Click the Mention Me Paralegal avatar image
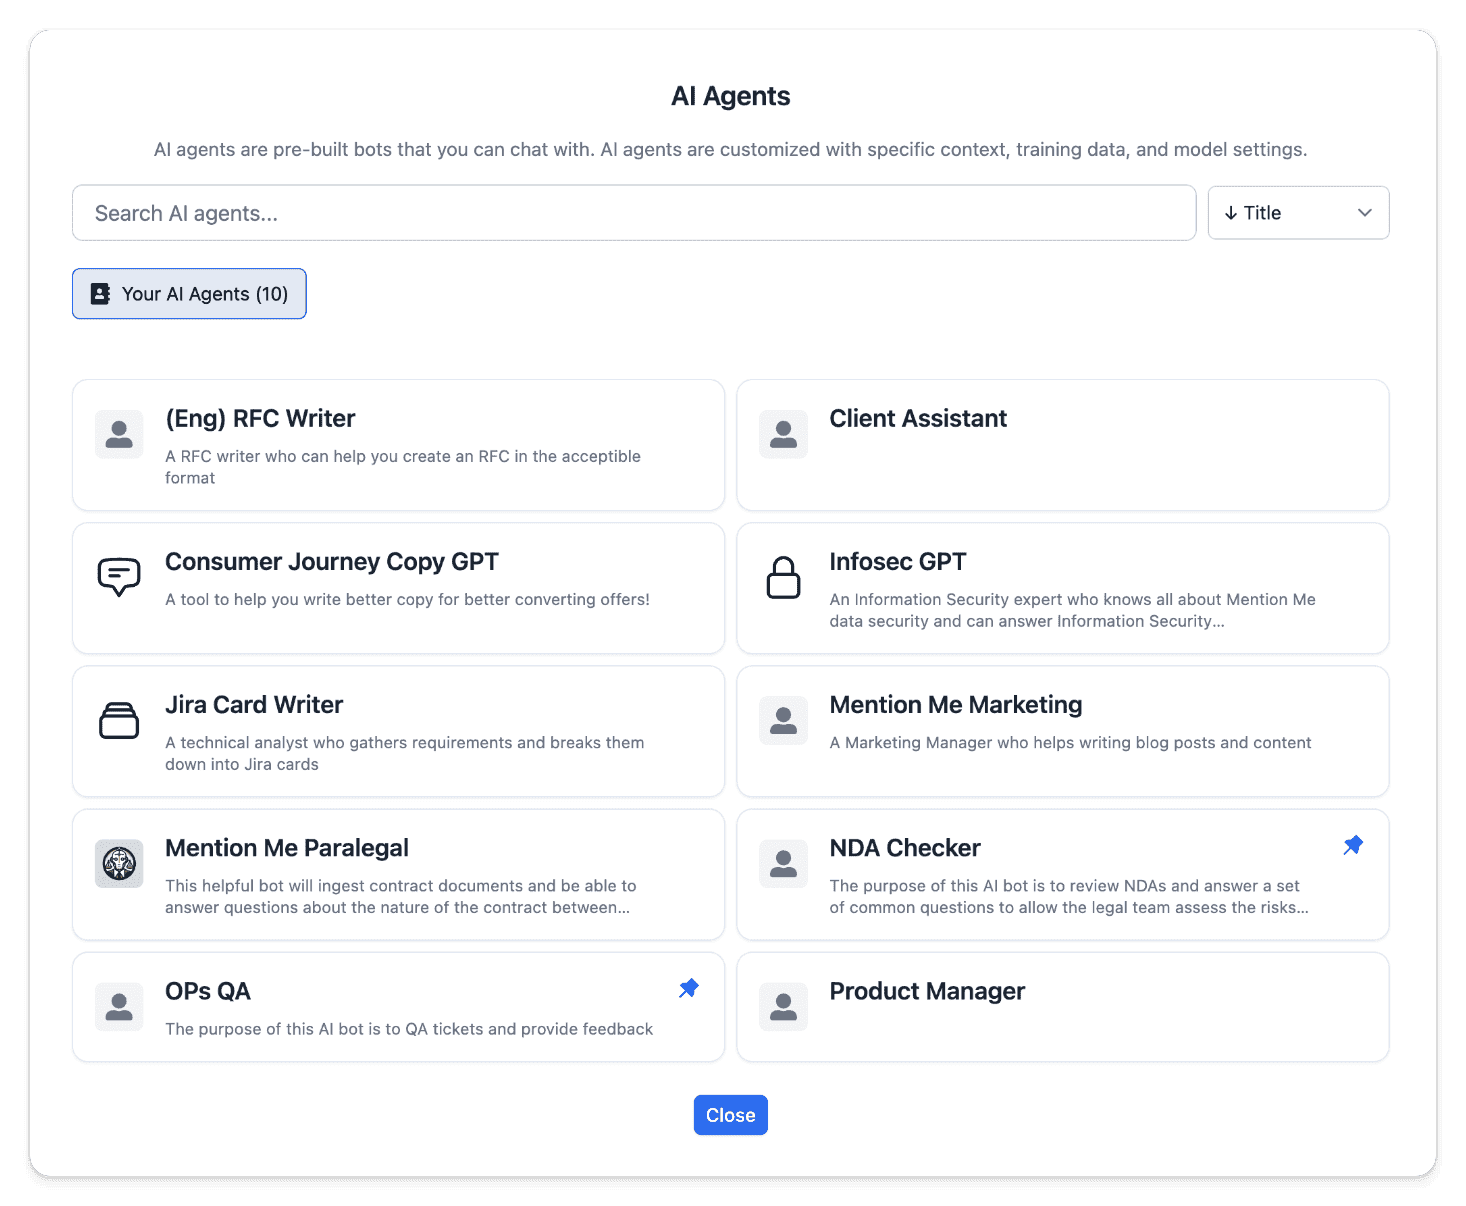1466x1206 pixels. 119,863
